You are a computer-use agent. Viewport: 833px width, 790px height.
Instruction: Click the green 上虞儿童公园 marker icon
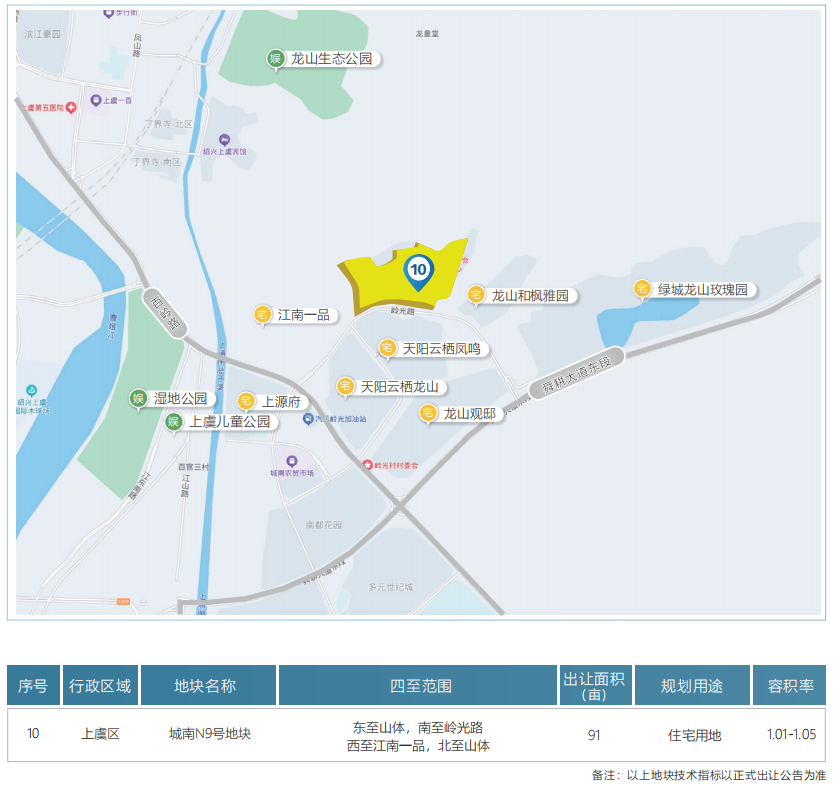(x=173, y=422)
